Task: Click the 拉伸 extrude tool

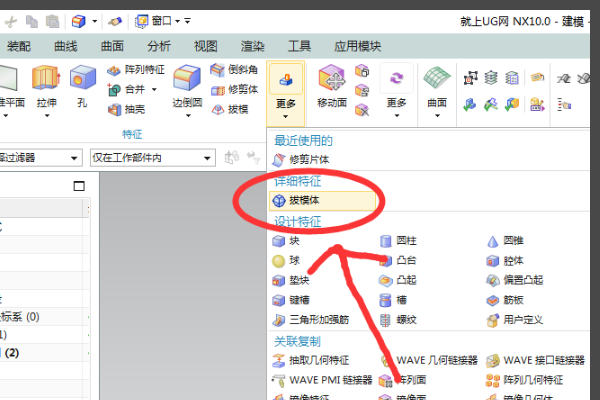Action: pos(46,86)
